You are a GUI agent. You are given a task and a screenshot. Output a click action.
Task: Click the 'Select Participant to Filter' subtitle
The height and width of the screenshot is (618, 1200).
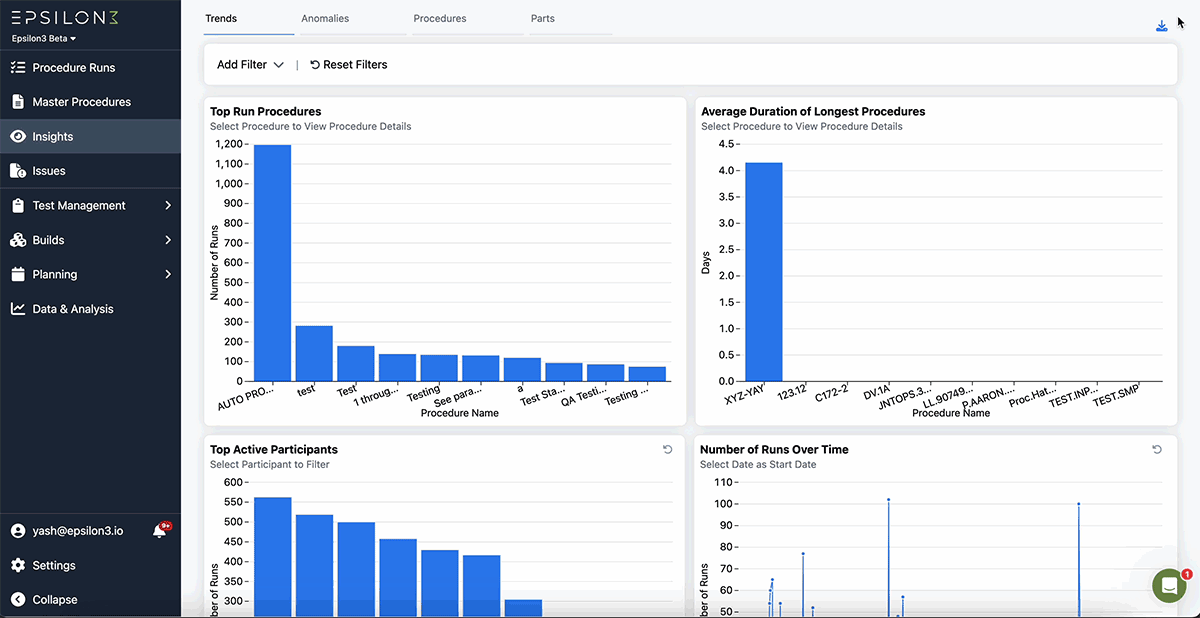269,464
